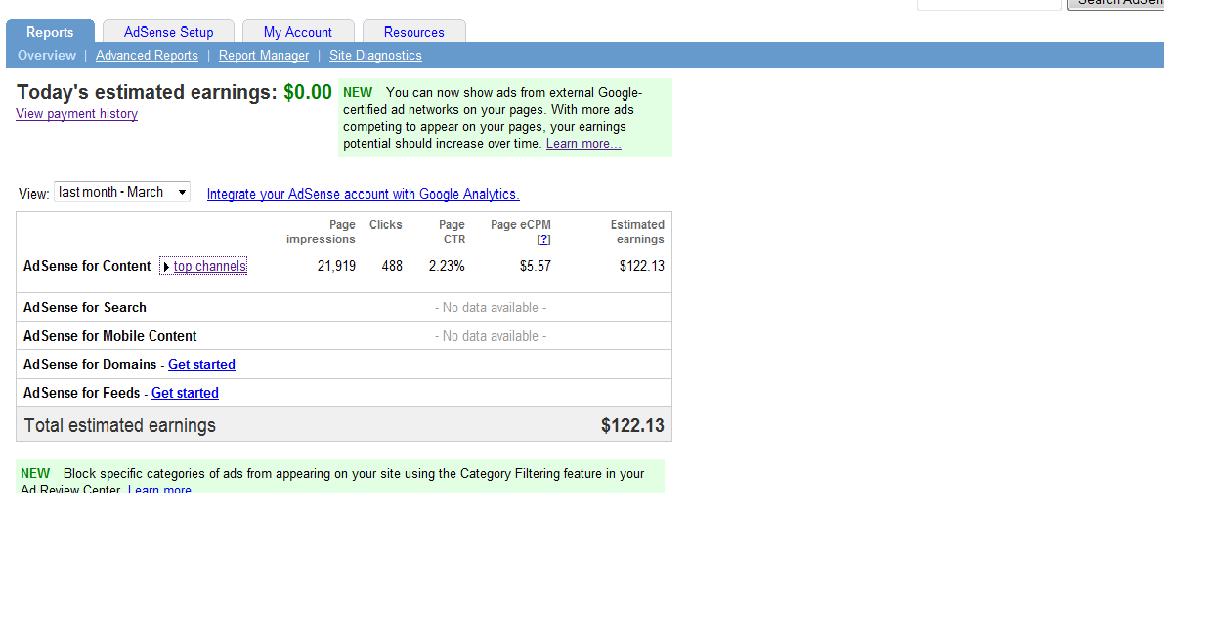This screenshot has width=1211, height=641.
Task: Open Site Diagnostics
Action: tap(375, 56)
